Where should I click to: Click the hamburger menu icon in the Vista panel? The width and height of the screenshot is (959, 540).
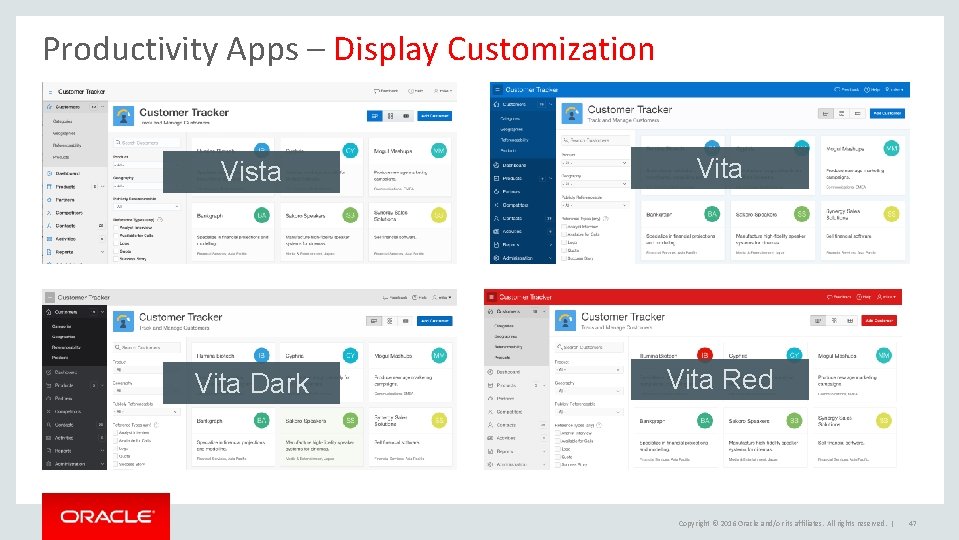tap(50, 92)
